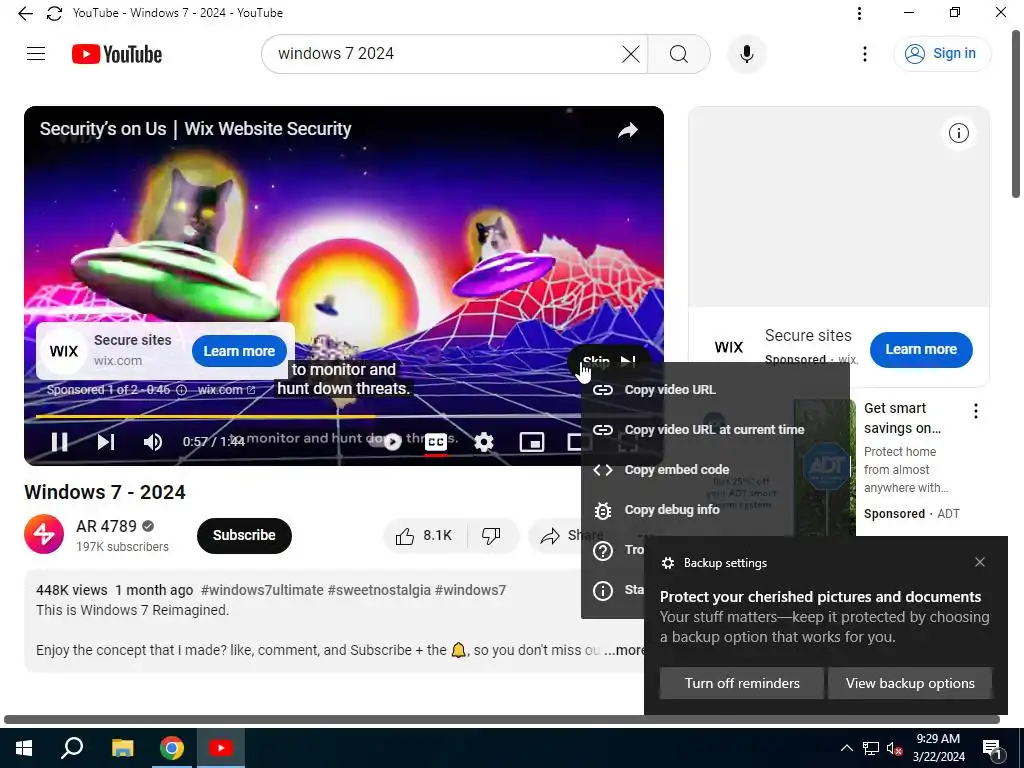Go to the YouTube home logo
This screenshot has height=768, width=1024.
tap(117, 54)
